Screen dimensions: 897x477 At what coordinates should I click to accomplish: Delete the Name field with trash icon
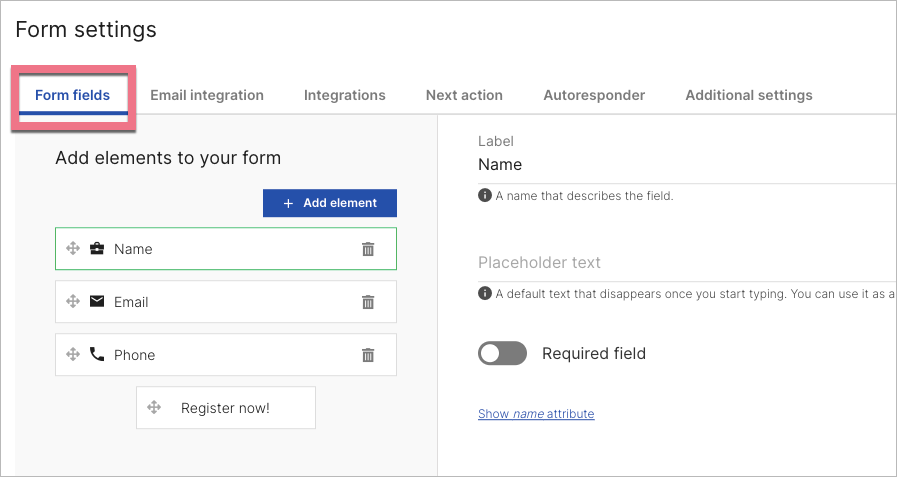pos(368,249)
